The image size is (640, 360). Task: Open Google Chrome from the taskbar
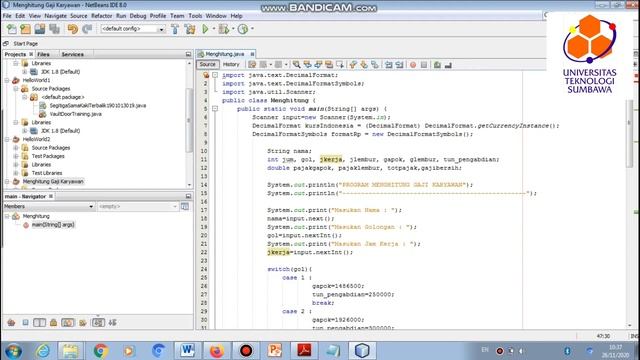[x=100, y=351]
